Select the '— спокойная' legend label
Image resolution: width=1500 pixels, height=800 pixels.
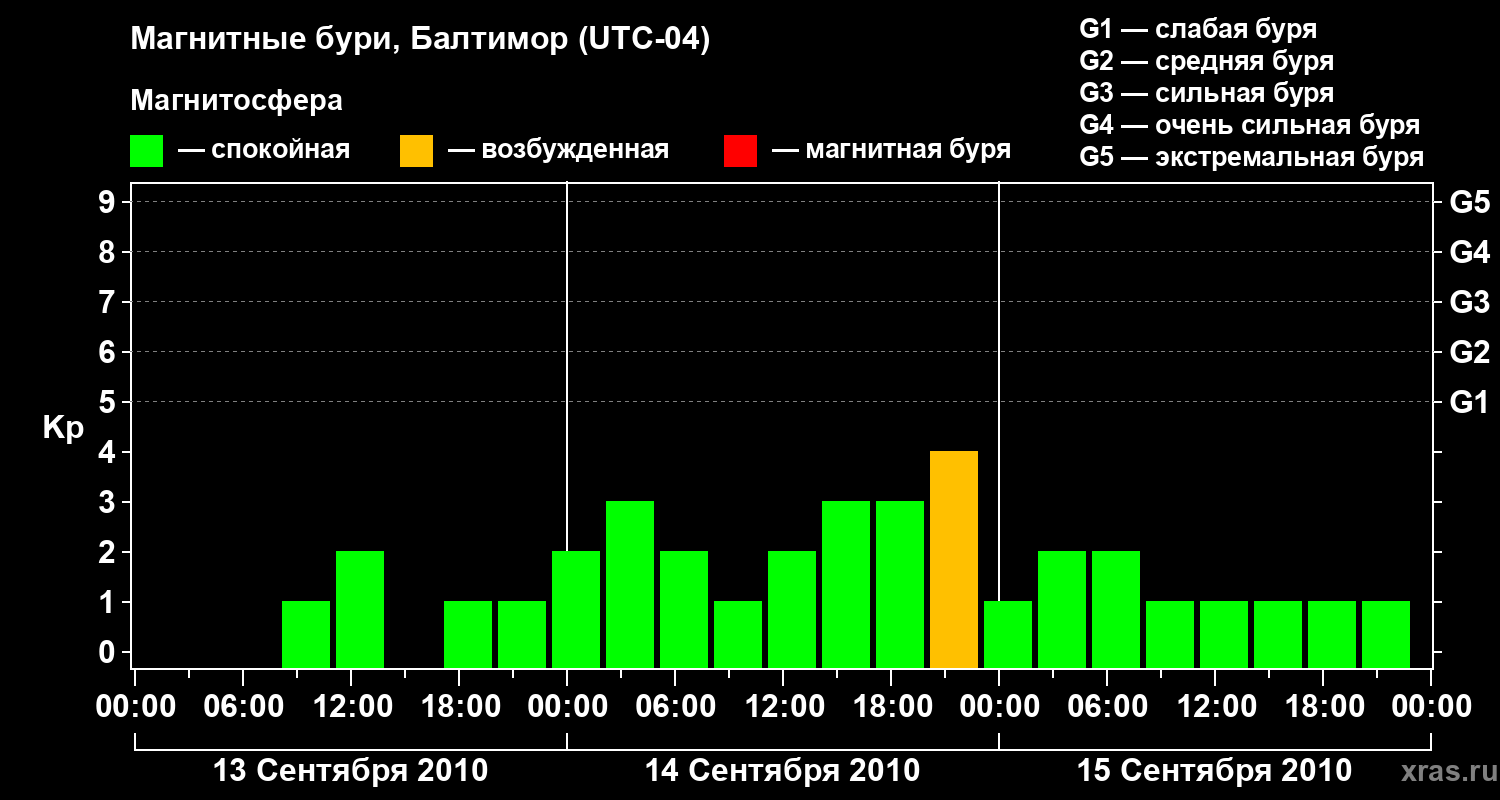point(264,150)
